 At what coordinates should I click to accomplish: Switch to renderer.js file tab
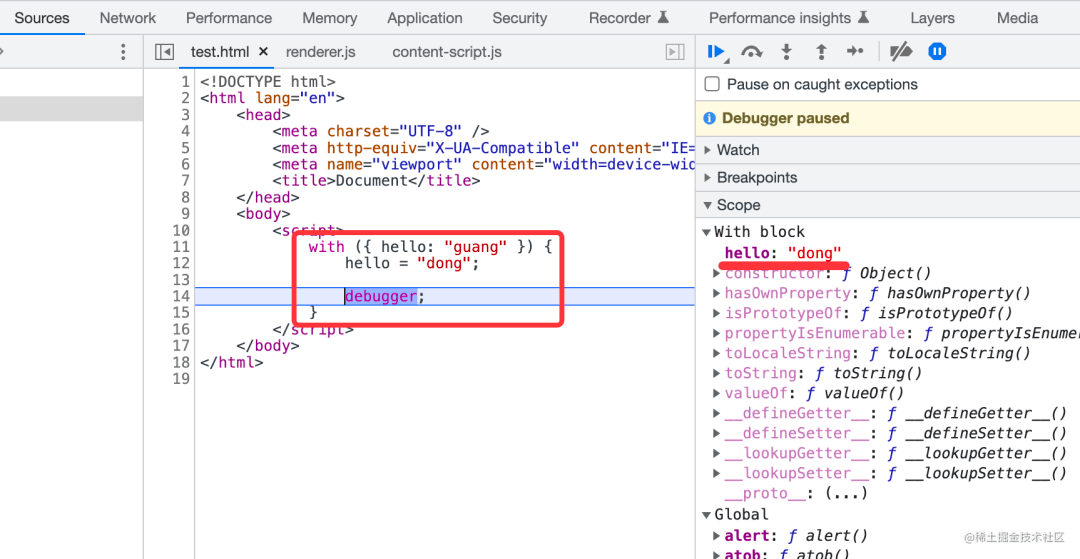click(320, 52)
